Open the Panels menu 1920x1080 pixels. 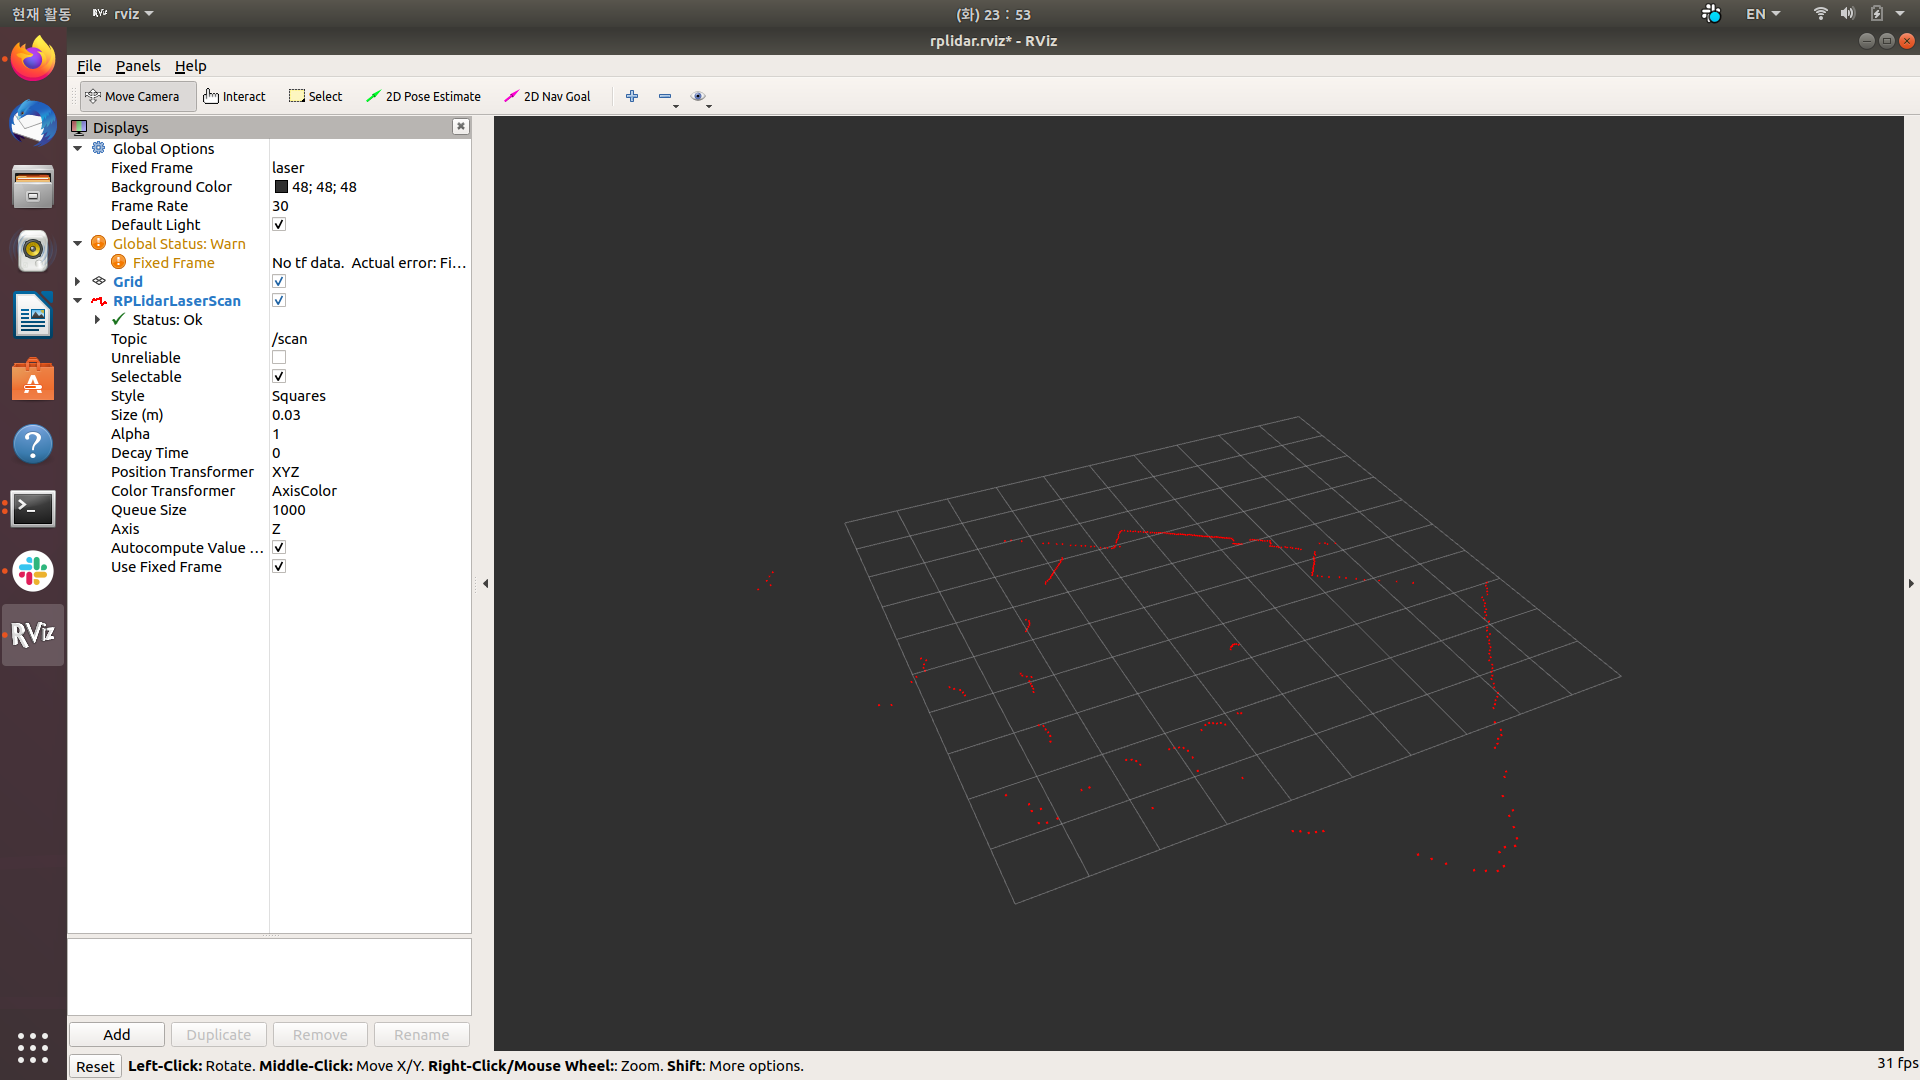tap(138, 66)
